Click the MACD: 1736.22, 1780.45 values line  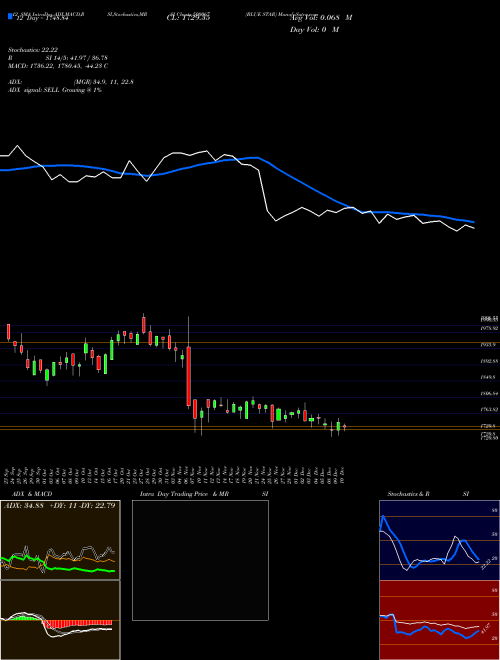[x=58, y=66]
